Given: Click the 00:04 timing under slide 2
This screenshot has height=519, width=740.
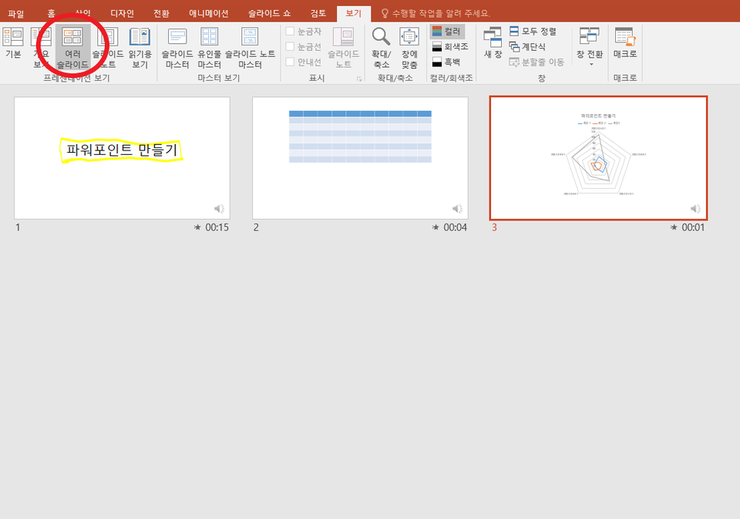Looking at the screenshot, I should pos(455,227).
